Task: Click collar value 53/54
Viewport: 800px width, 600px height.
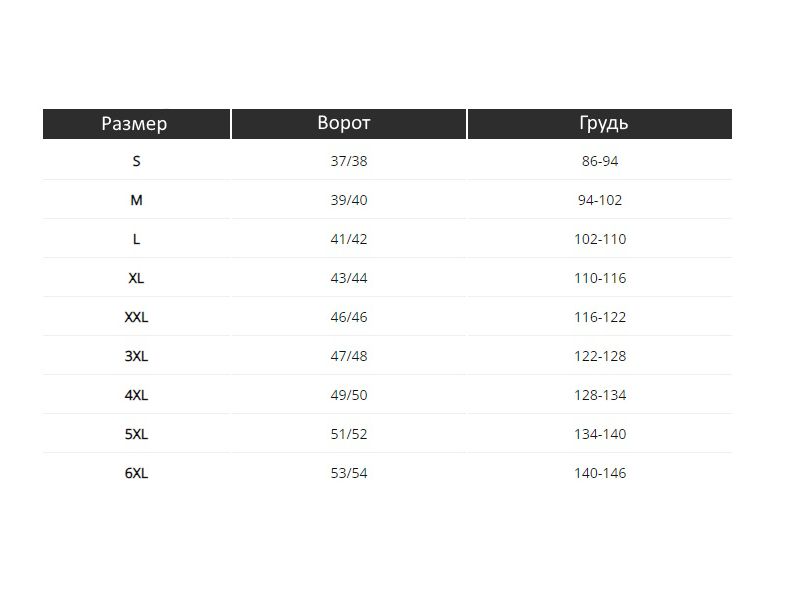Action: 349,473
